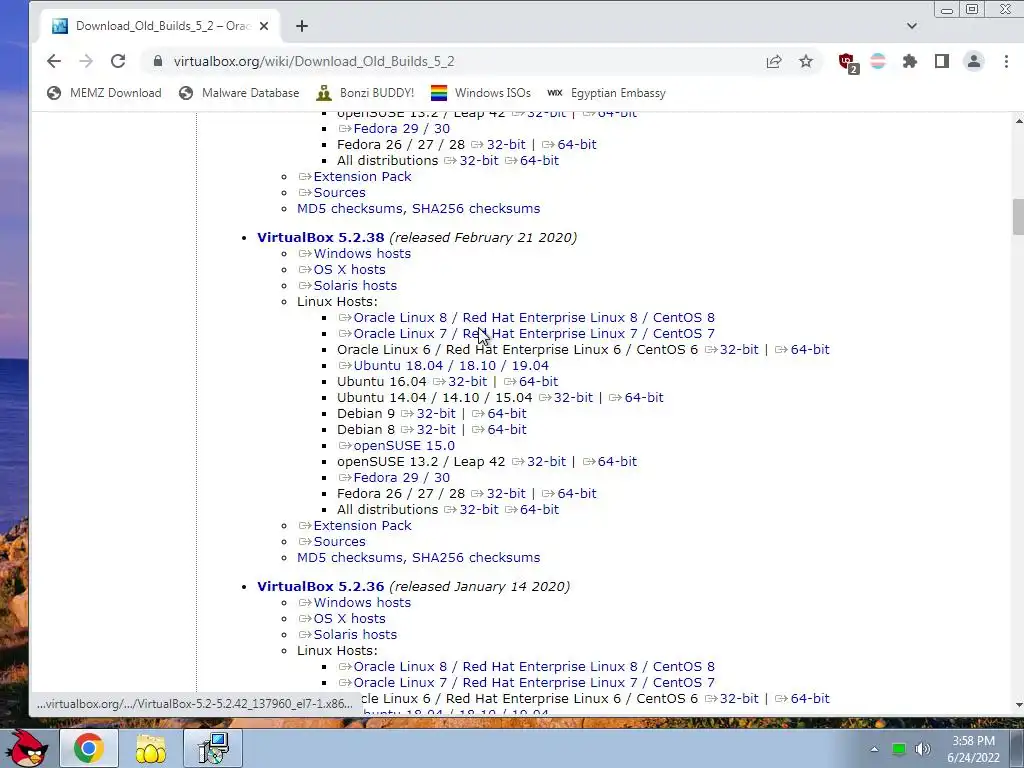This screenshot has width=1024, height=768.
Task: Open 5.2.38 SHA256 checksums
Action: (476, 558)
